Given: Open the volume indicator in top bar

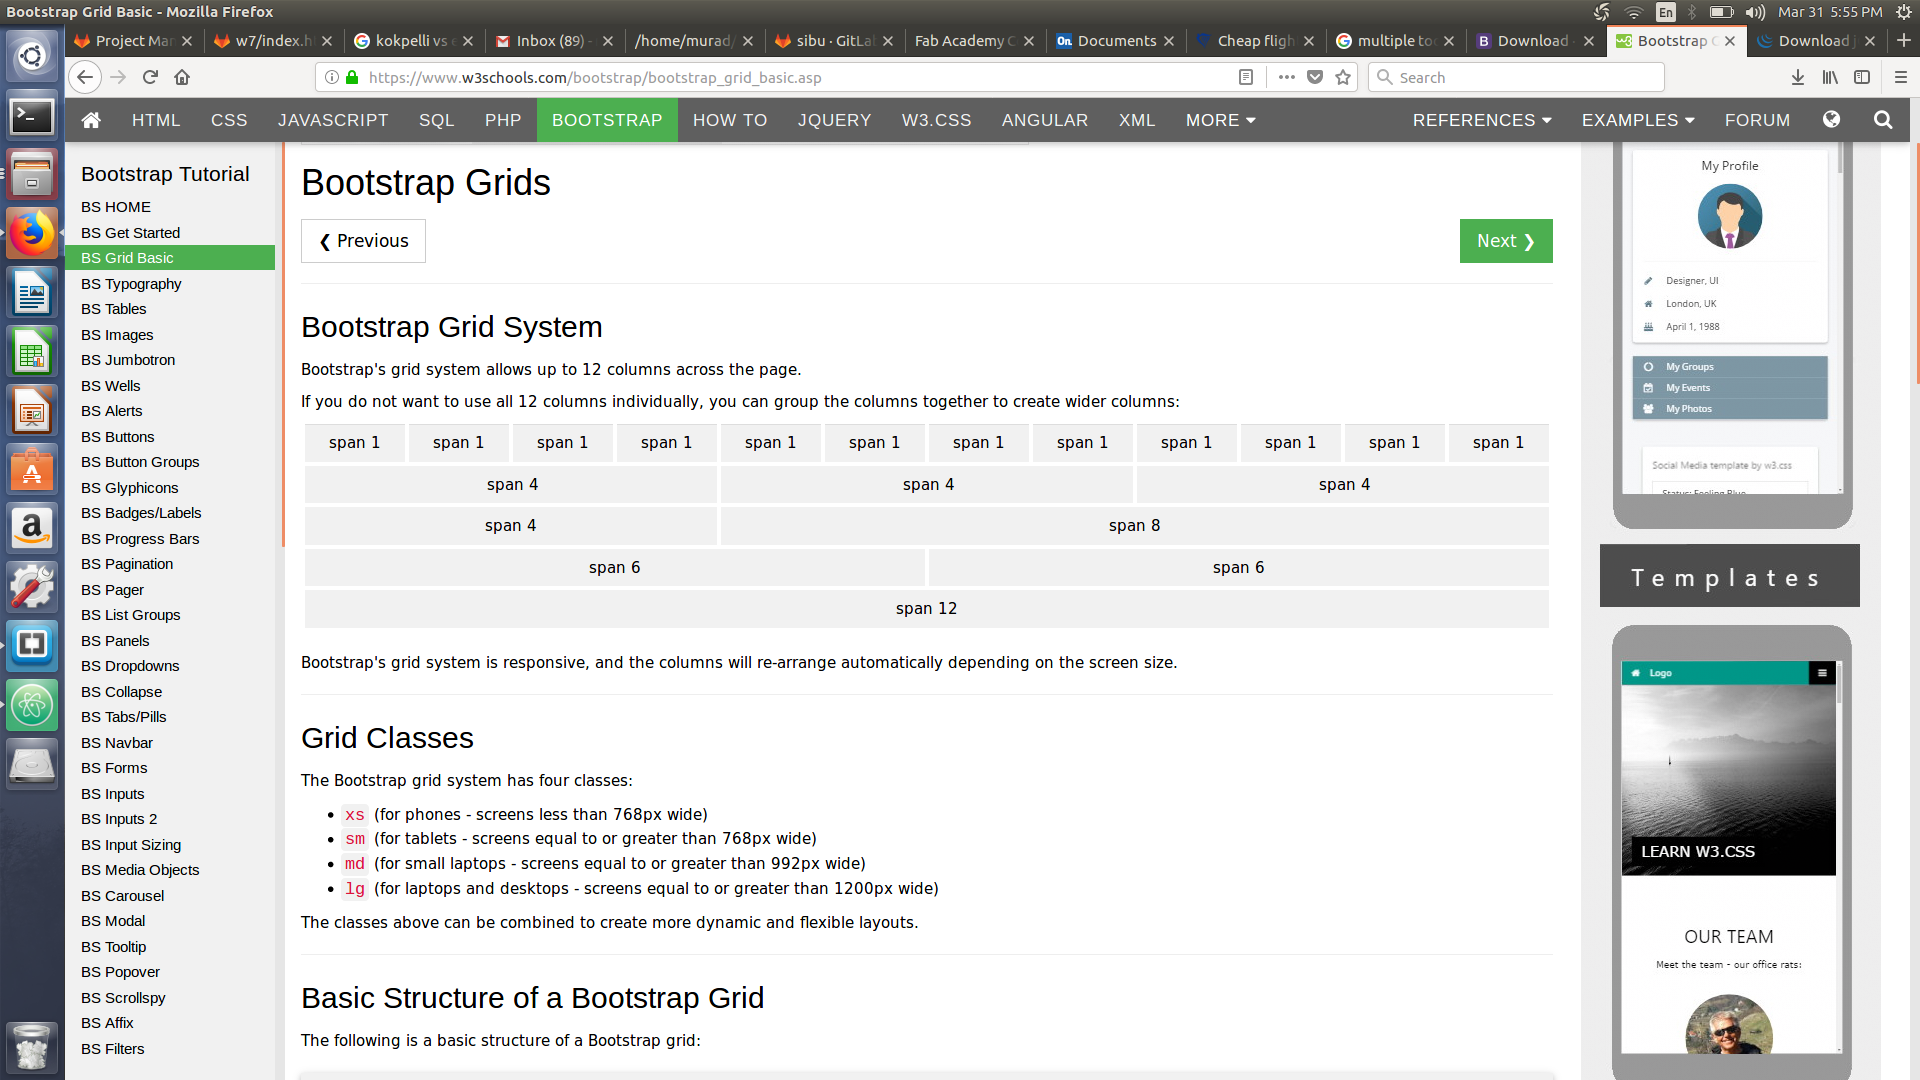Looking at the screenshot, I should point(1755,12).
